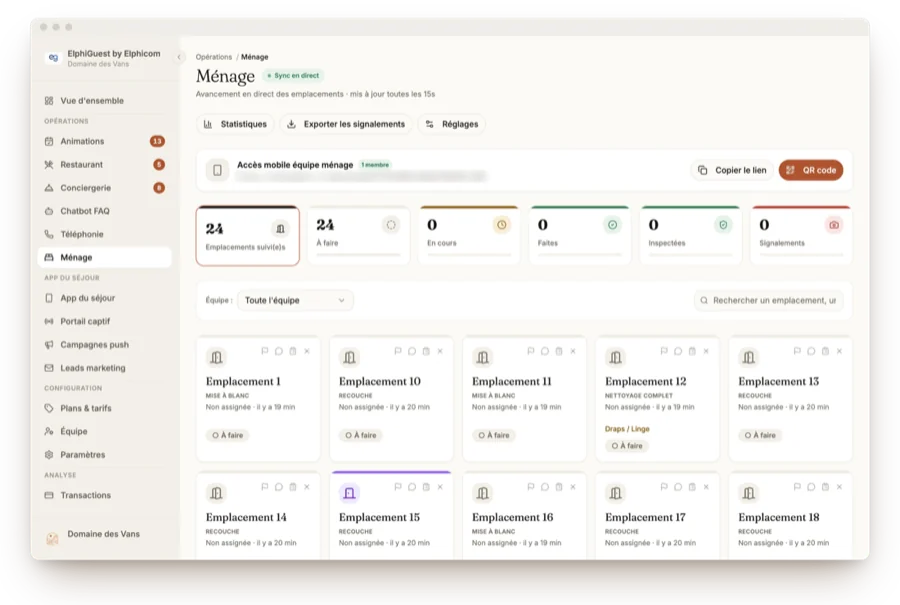Click the mobile phone icon beside Accès mobile
The image size is (900, 605).
[x=218, y=170]
